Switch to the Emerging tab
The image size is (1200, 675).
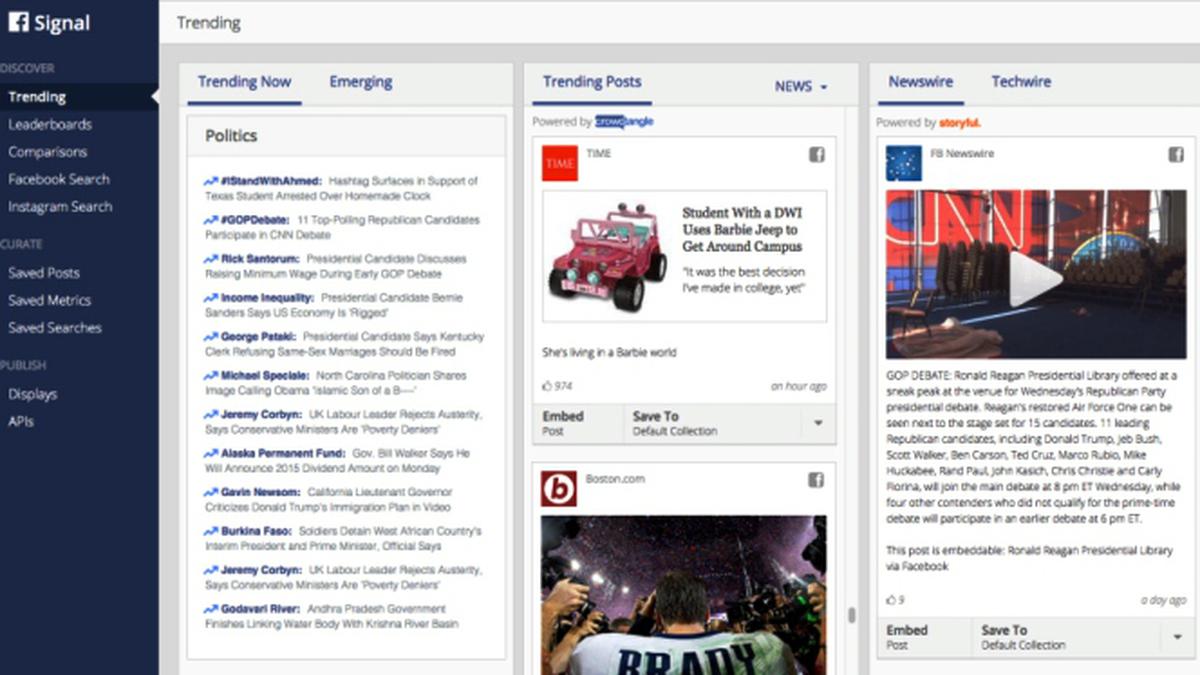[x=360, y=82]
